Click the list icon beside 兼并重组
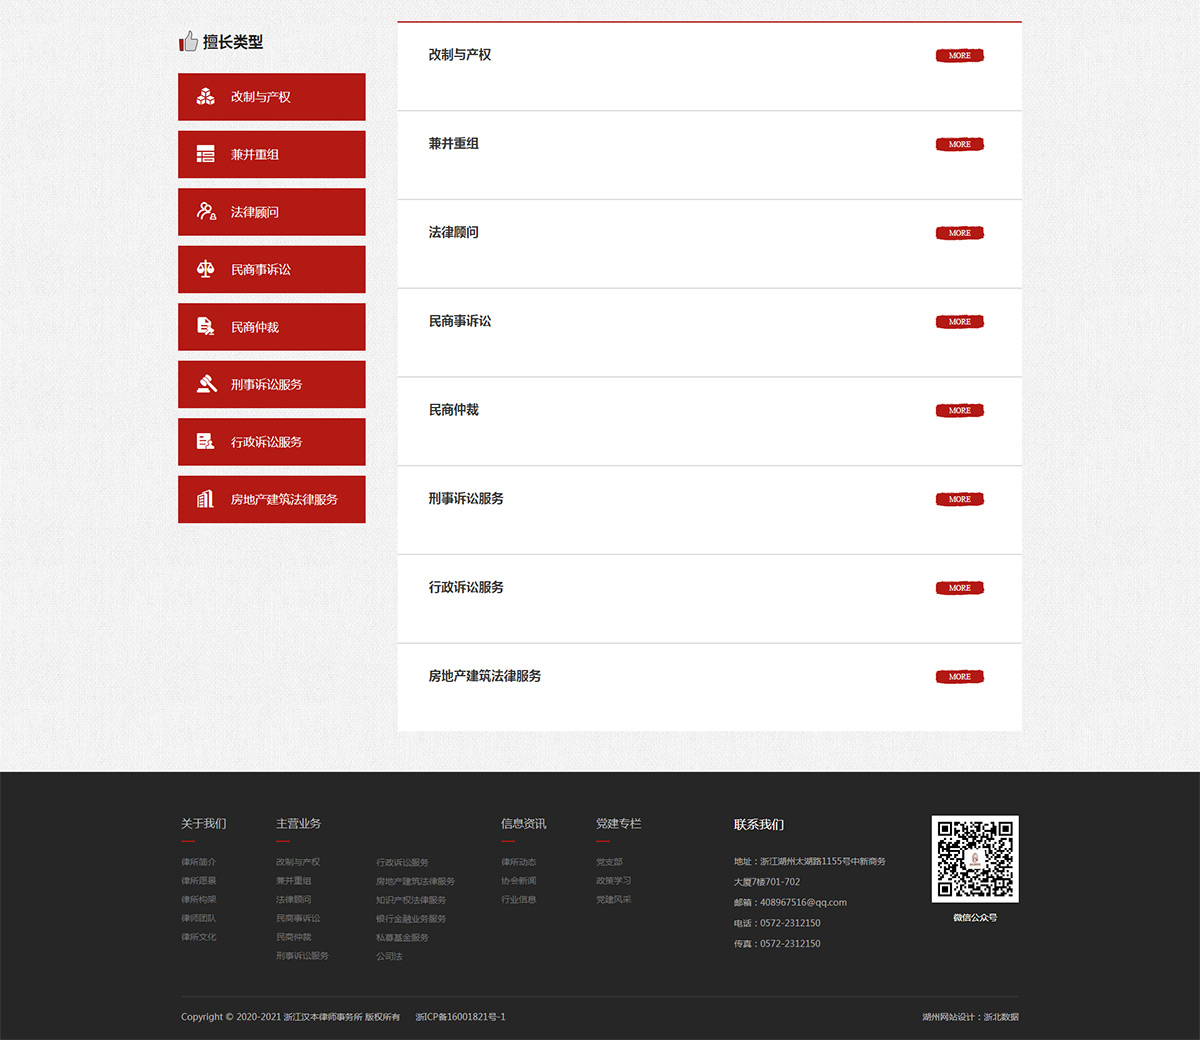 [206, 154]
